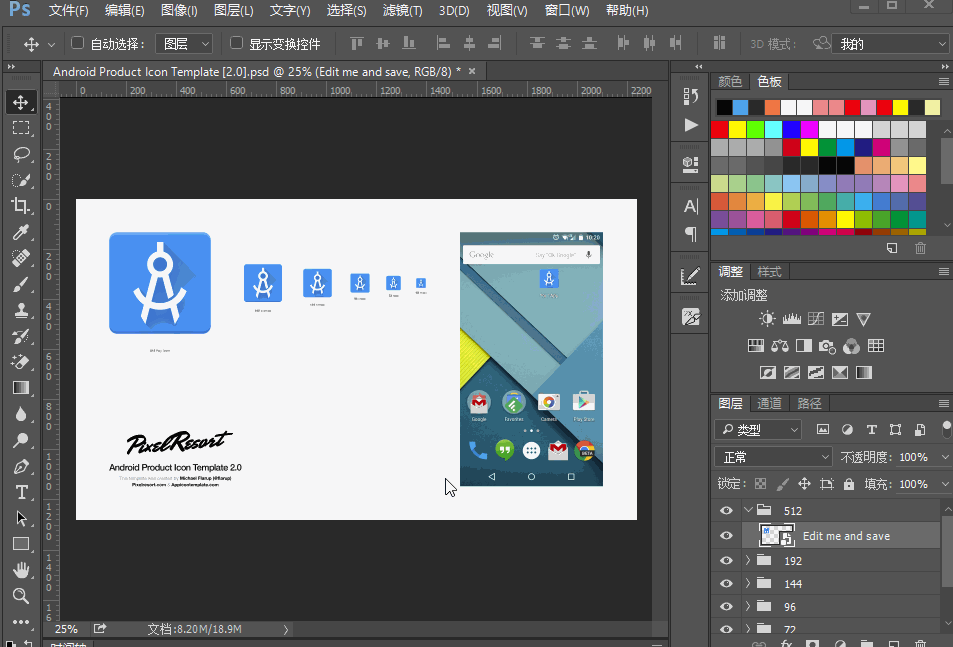953x647 pixels.
Task: Activate the Hand tool
Action: (x=21, y=570)
